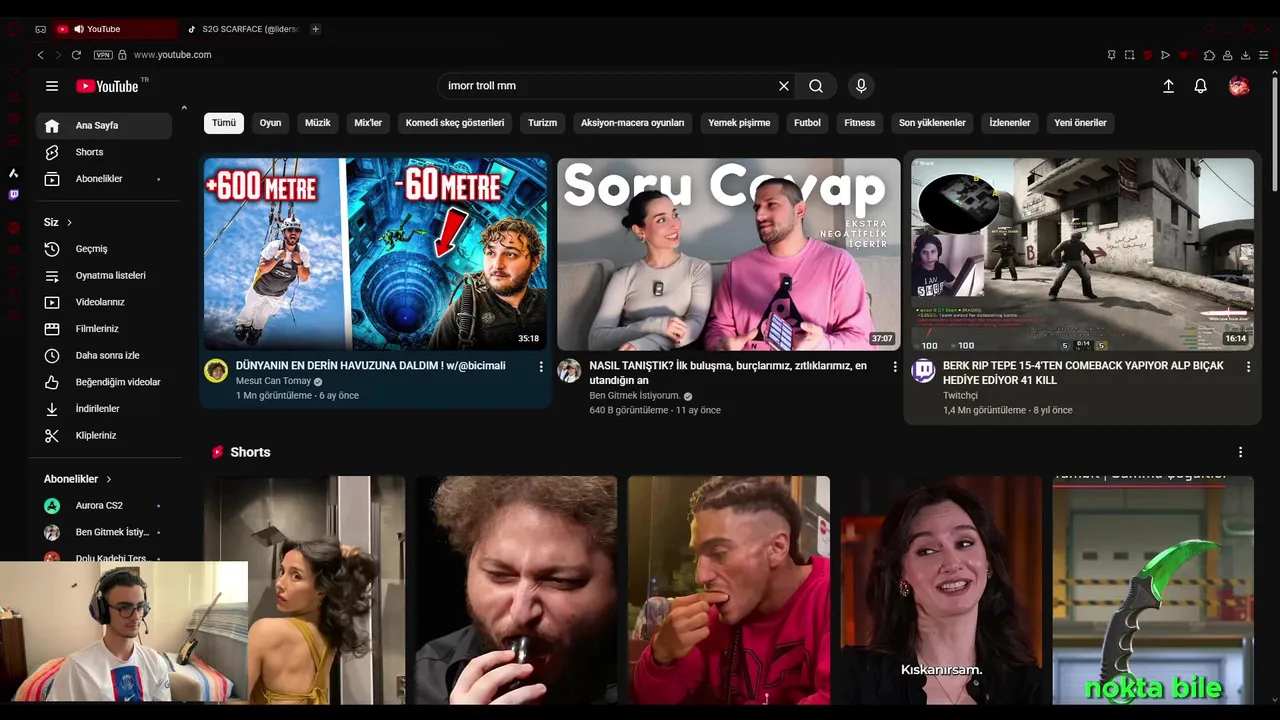Go back with the browser back arrow
Viewport: 1280px width, 720px height.
[41, 55]
